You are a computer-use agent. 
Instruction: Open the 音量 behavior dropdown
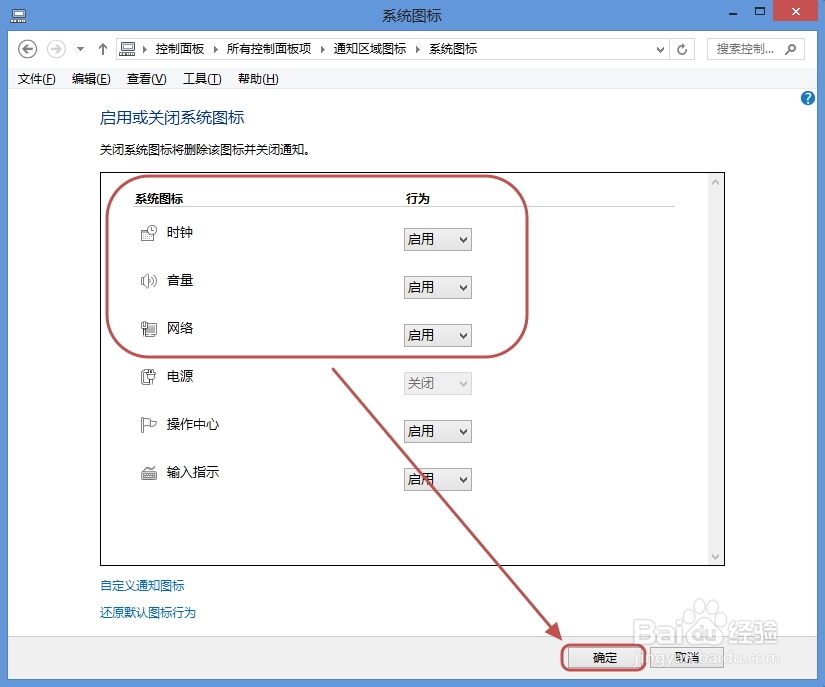pyautogui.click(x=438, y=287)
